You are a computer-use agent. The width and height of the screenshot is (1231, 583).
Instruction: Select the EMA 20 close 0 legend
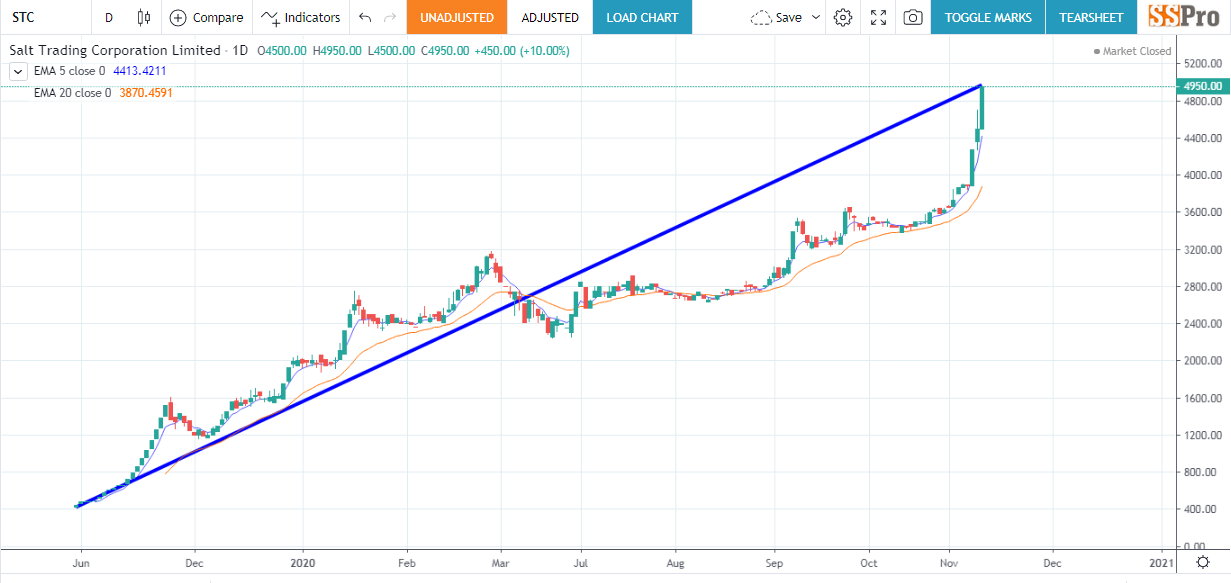click(x=72, y=92)
